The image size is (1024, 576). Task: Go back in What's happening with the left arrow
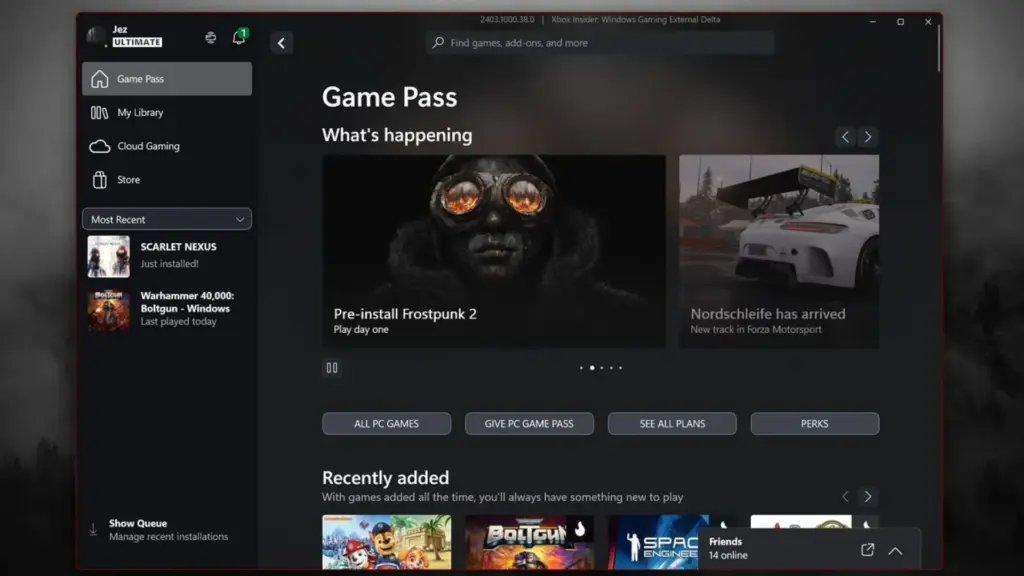pyautogui.click(x=845, y=136)
